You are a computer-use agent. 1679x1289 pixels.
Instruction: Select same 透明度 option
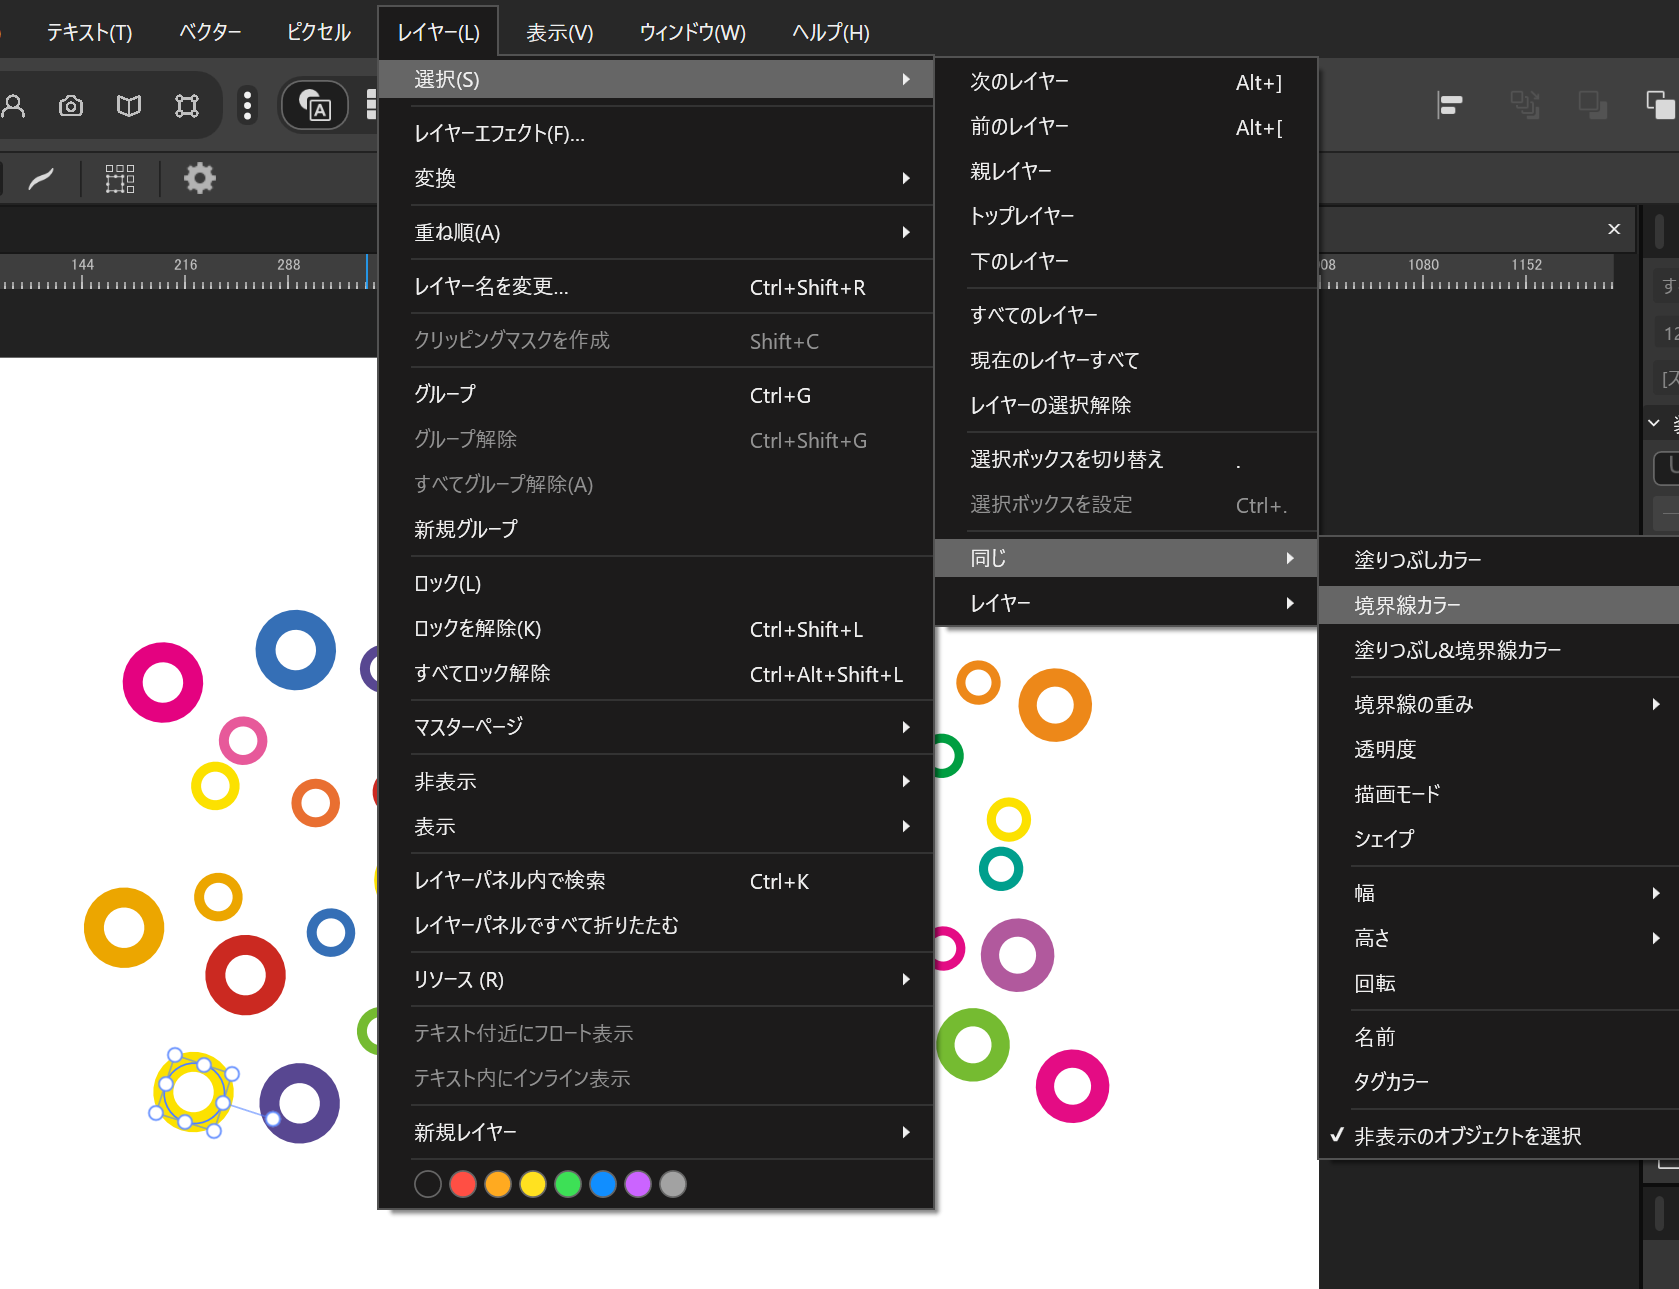pyautogui.click(x=1498, y=749)
